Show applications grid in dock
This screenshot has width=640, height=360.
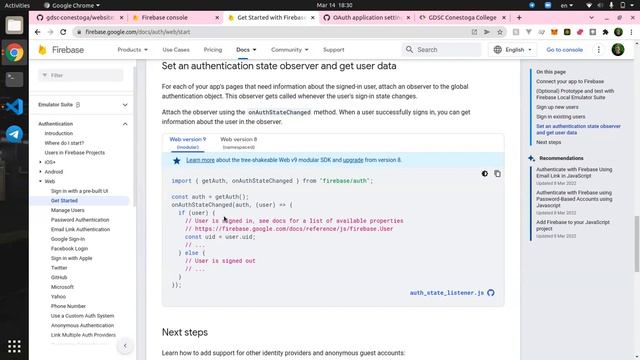tap(14, 346)
